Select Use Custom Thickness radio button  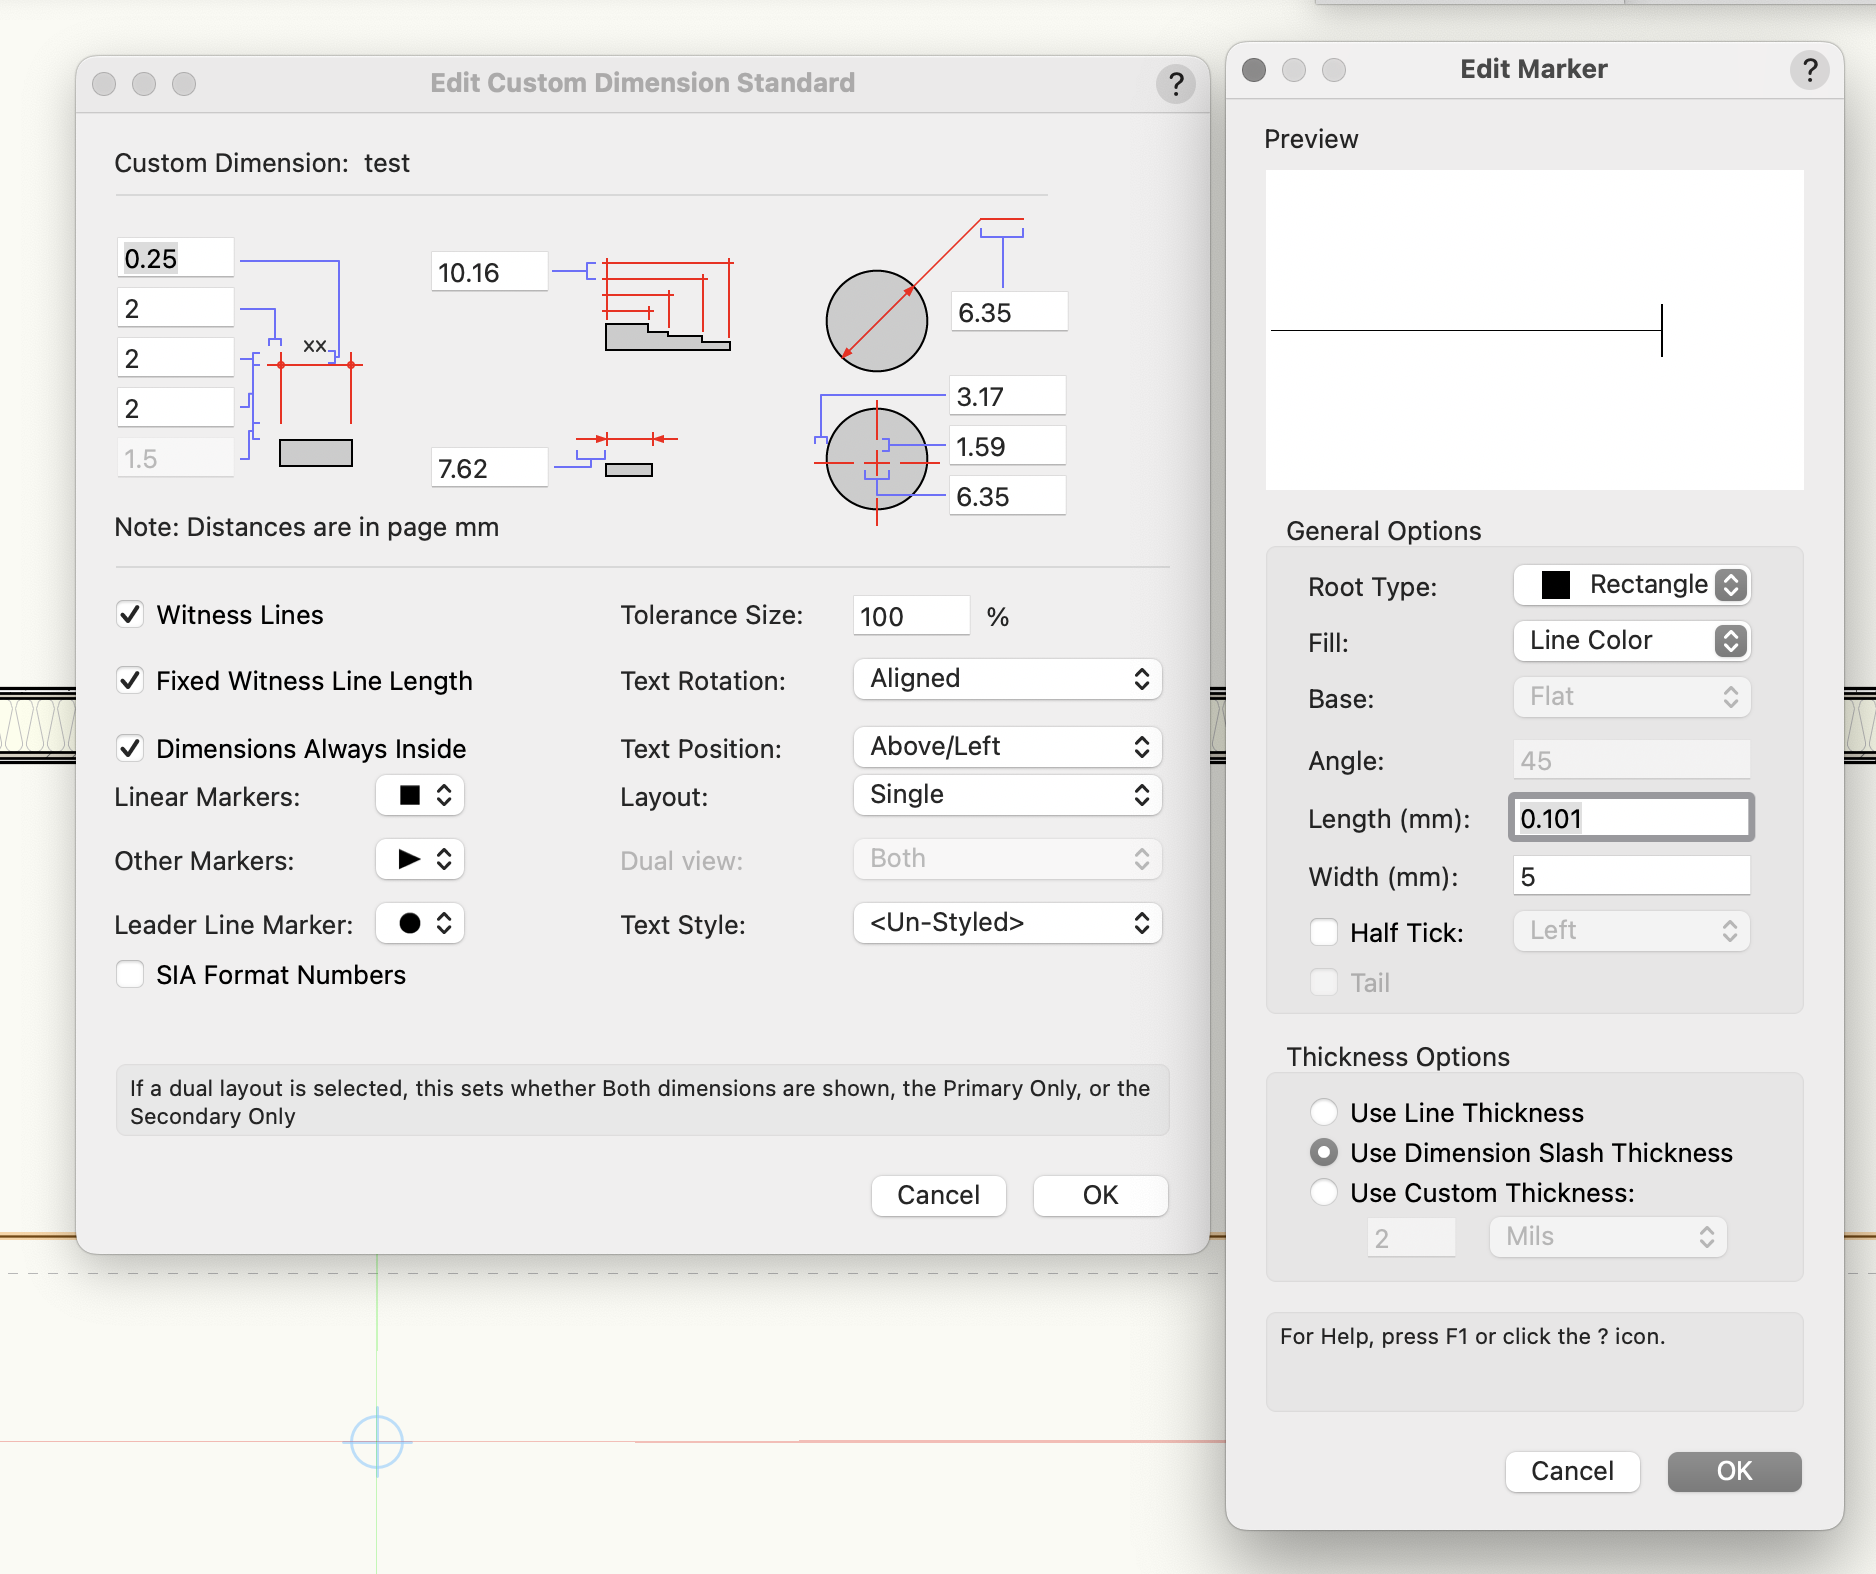point(1324,1192)
